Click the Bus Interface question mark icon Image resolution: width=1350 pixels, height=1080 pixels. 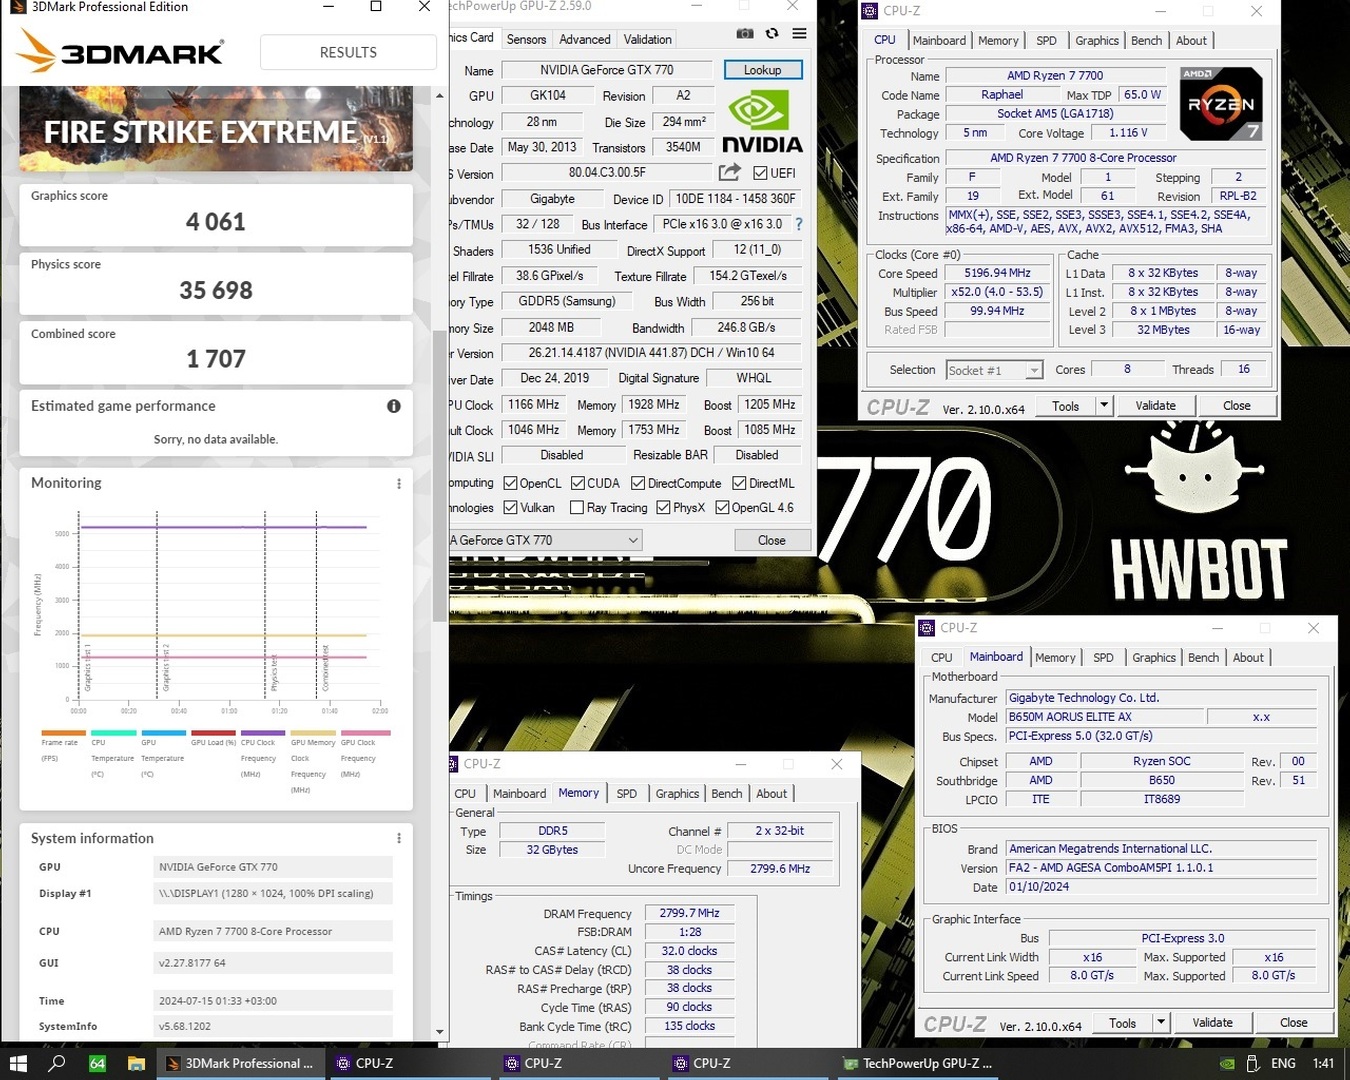click(x=799, y=224)
